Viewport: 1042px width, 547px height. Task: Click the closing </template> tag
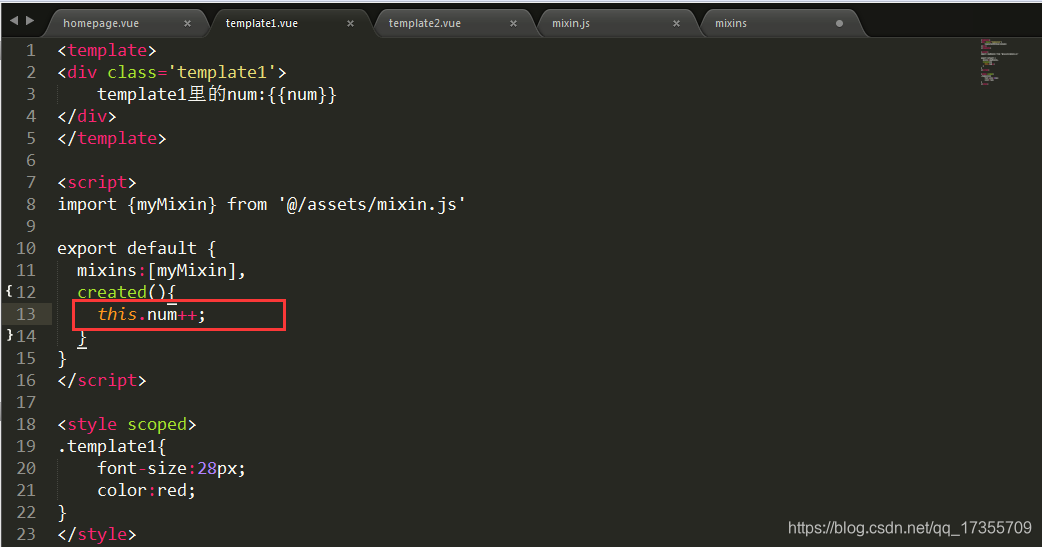[112, 138]
